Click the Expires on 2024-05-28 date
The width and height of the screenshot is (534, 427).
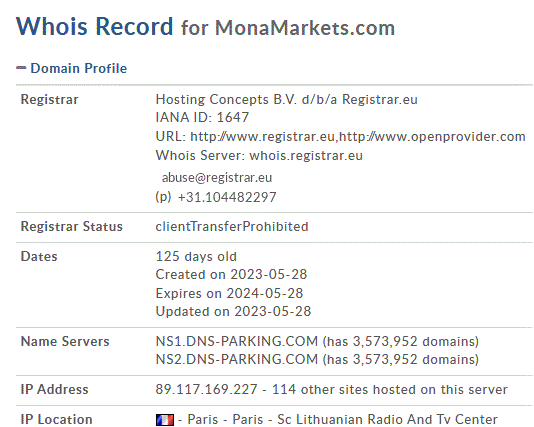point(229,294)
